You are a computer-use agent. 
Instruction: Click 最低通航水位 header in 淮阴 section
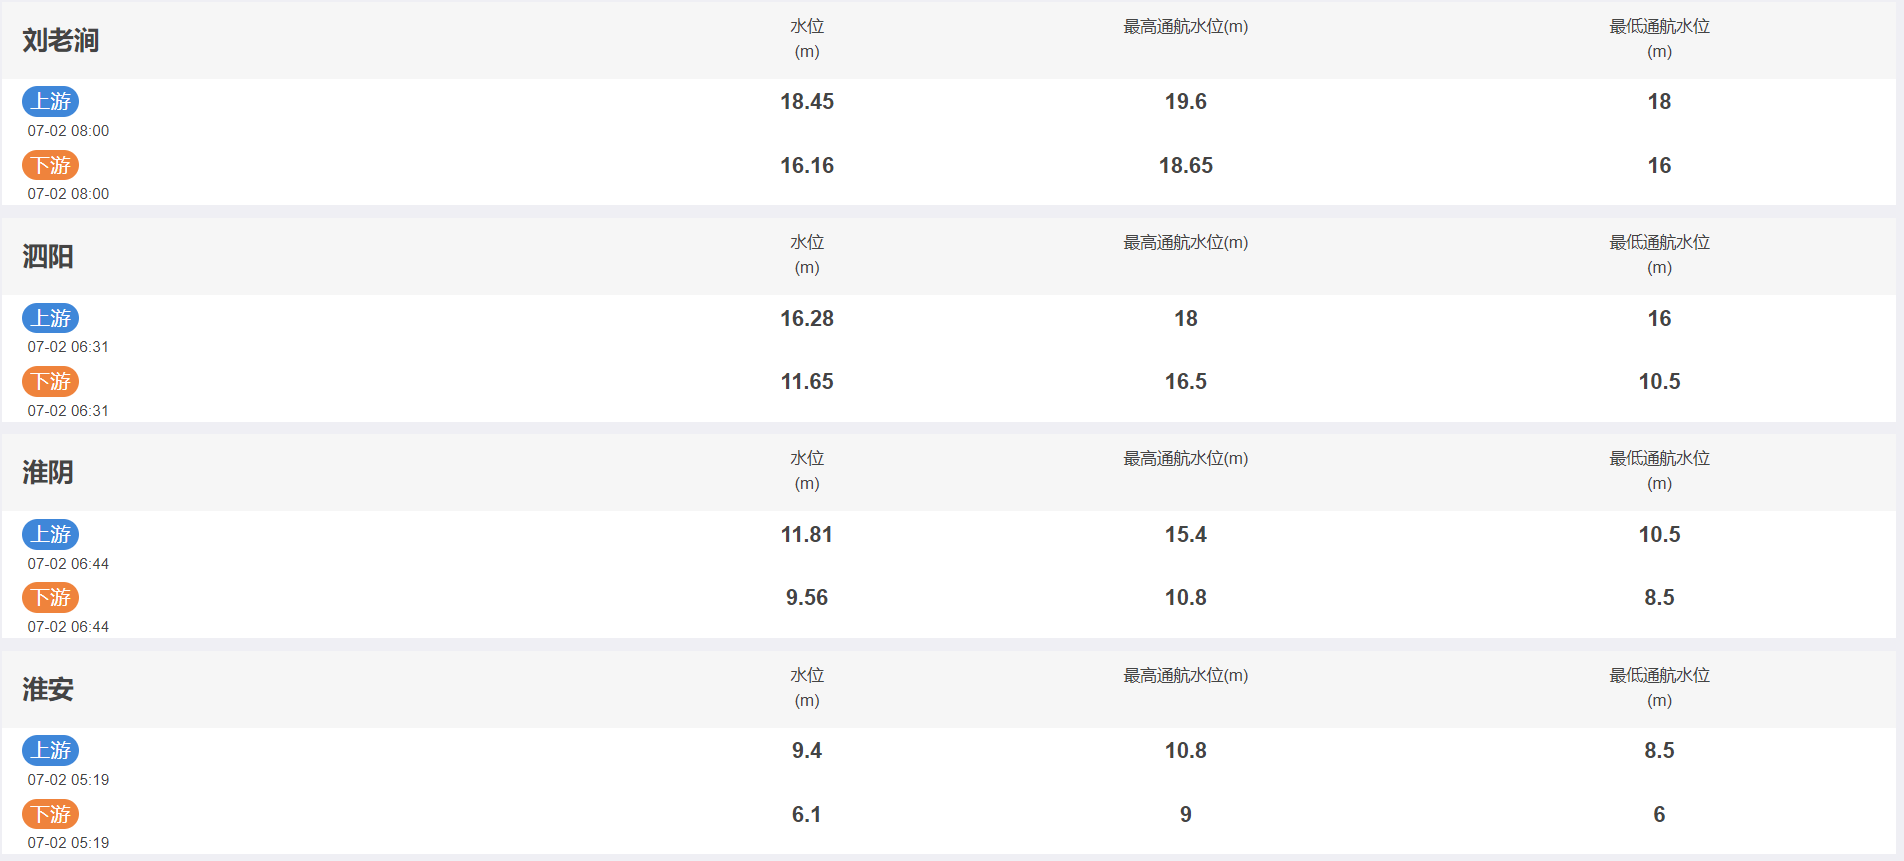[1659, 471]
